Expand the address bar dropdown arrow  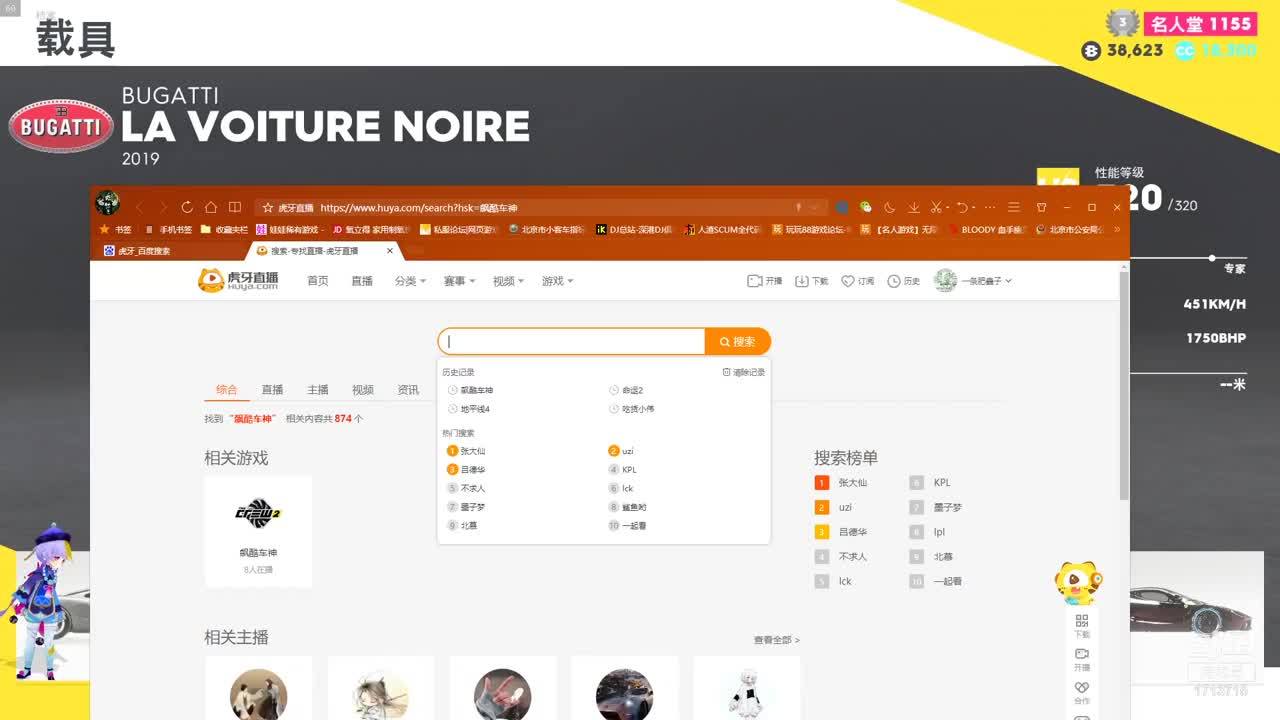coord(815,208)
